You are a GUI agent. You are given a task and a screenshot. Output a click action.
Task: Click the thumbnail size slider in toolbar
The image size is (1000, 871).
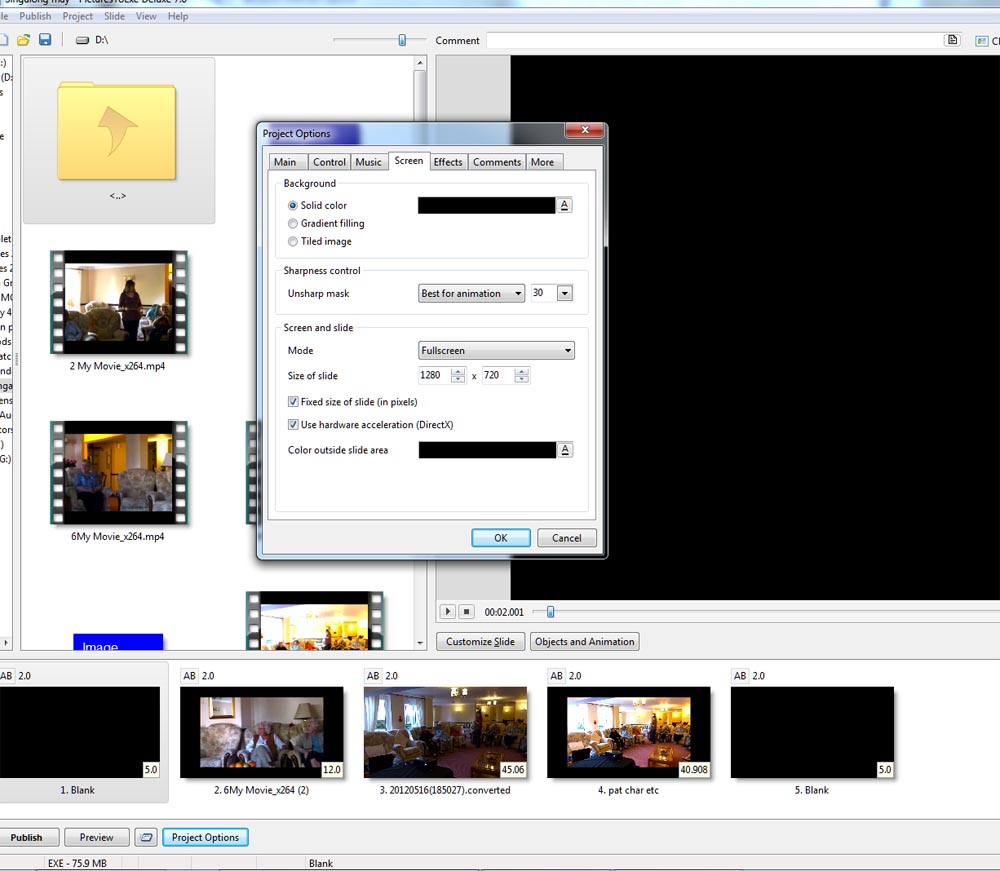[x=402, y=40]
